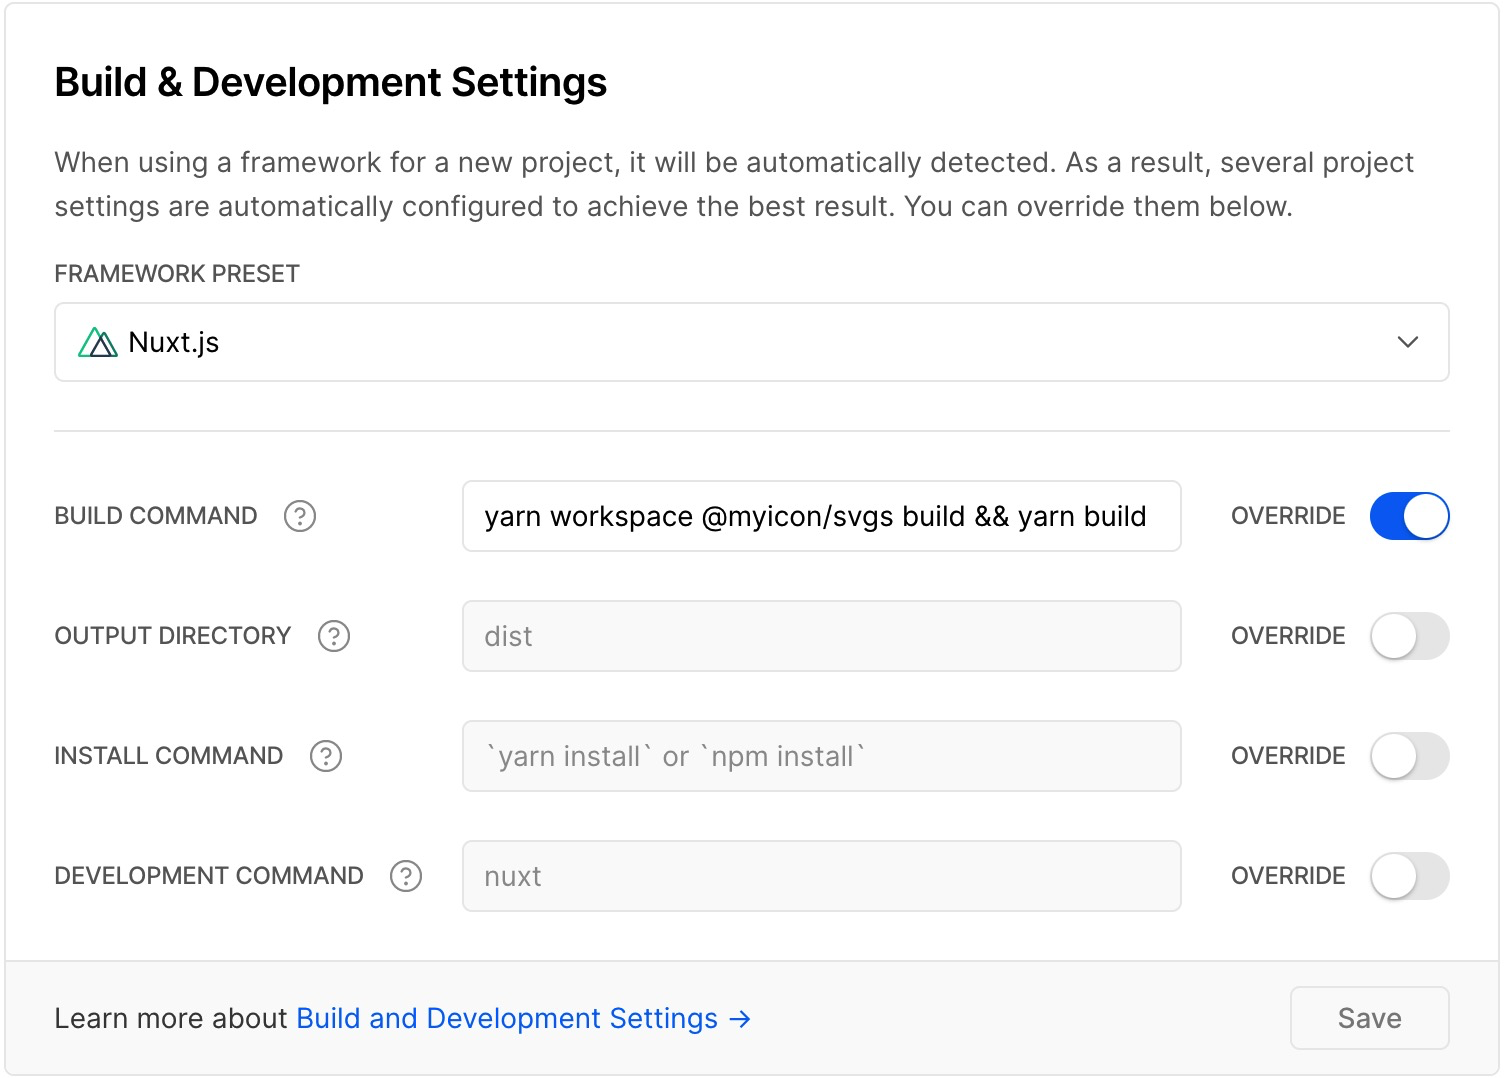Open help tooltip for Build Command
Viewport: 1512px width, 1078px height.
300,516
